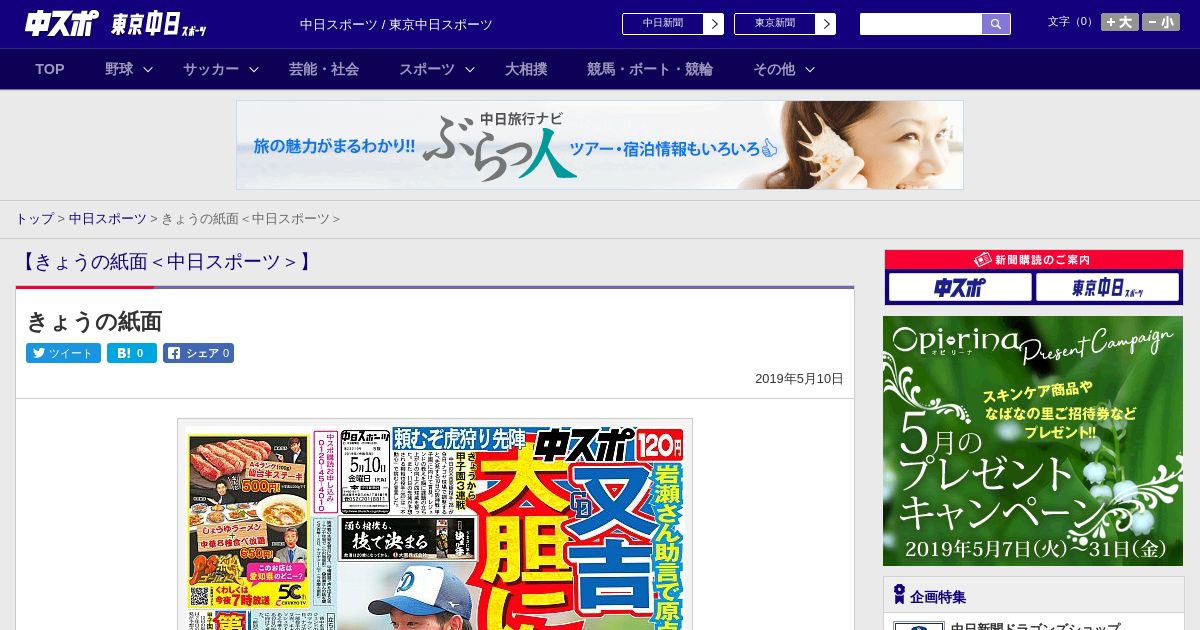Click the 東京中日スポーツ logo in header

pos(159,25)
